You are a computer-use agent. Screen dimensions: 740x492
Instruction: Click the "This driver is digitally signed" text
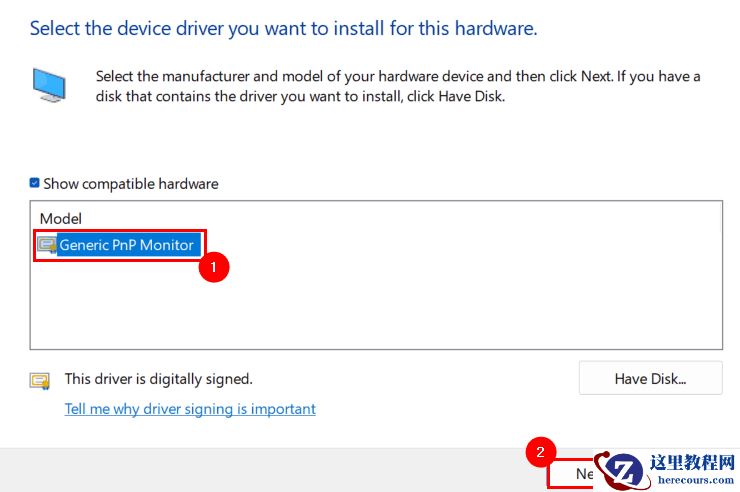click(158, 379)
